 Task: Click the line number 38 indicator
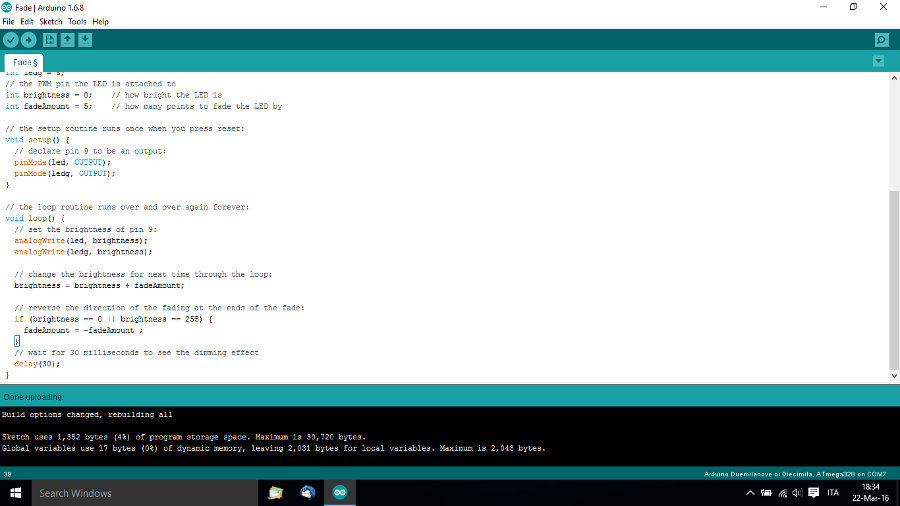click(7, 474)
